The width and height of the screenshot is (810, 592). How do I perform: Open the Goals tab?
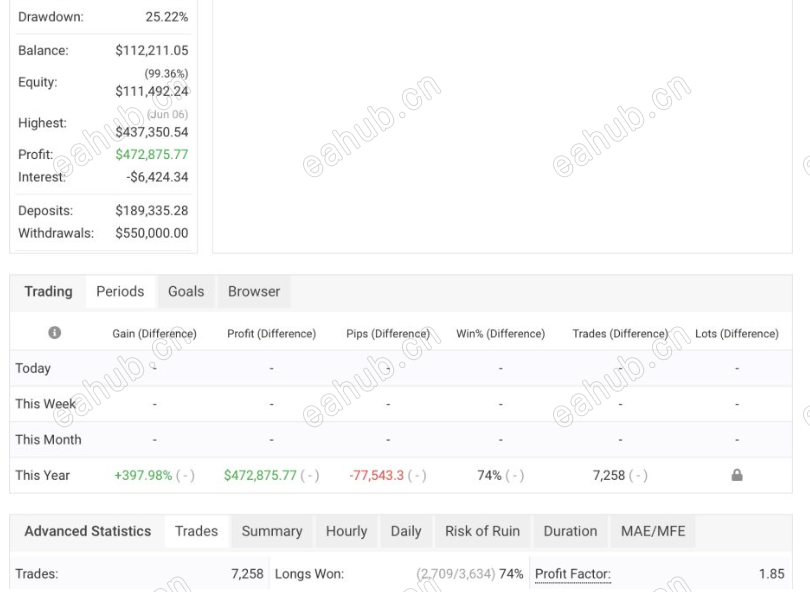tap(186, 291)
